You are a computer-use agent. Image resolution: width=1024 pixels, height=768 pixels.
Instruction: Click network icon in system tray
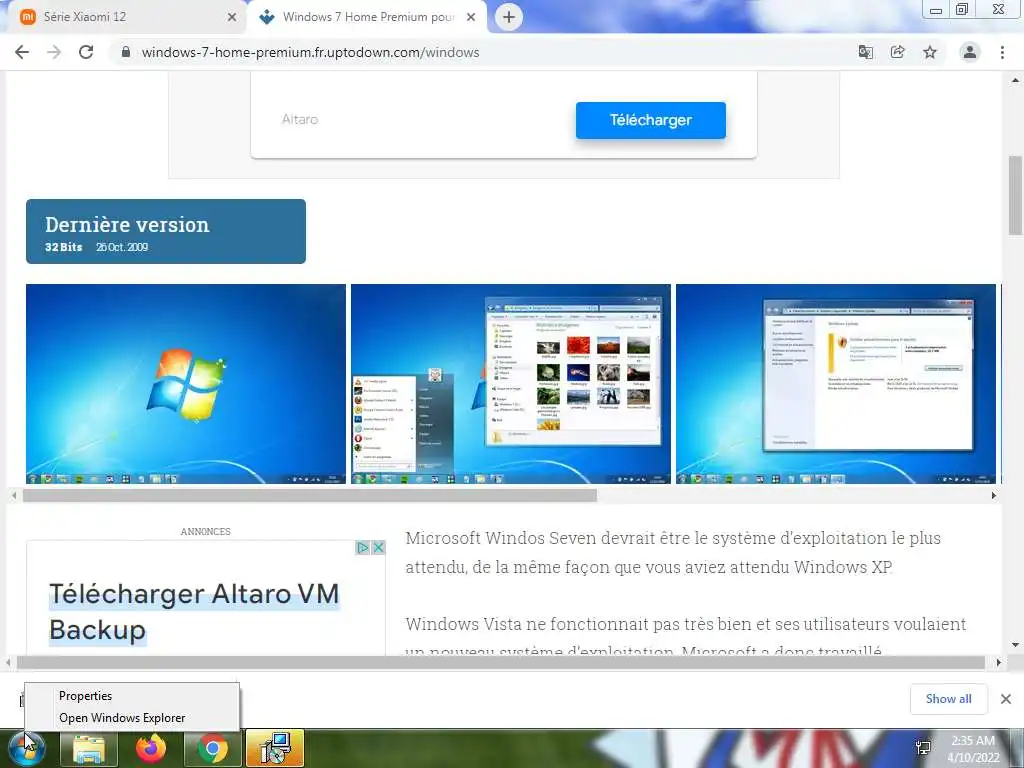pos(923,748)
